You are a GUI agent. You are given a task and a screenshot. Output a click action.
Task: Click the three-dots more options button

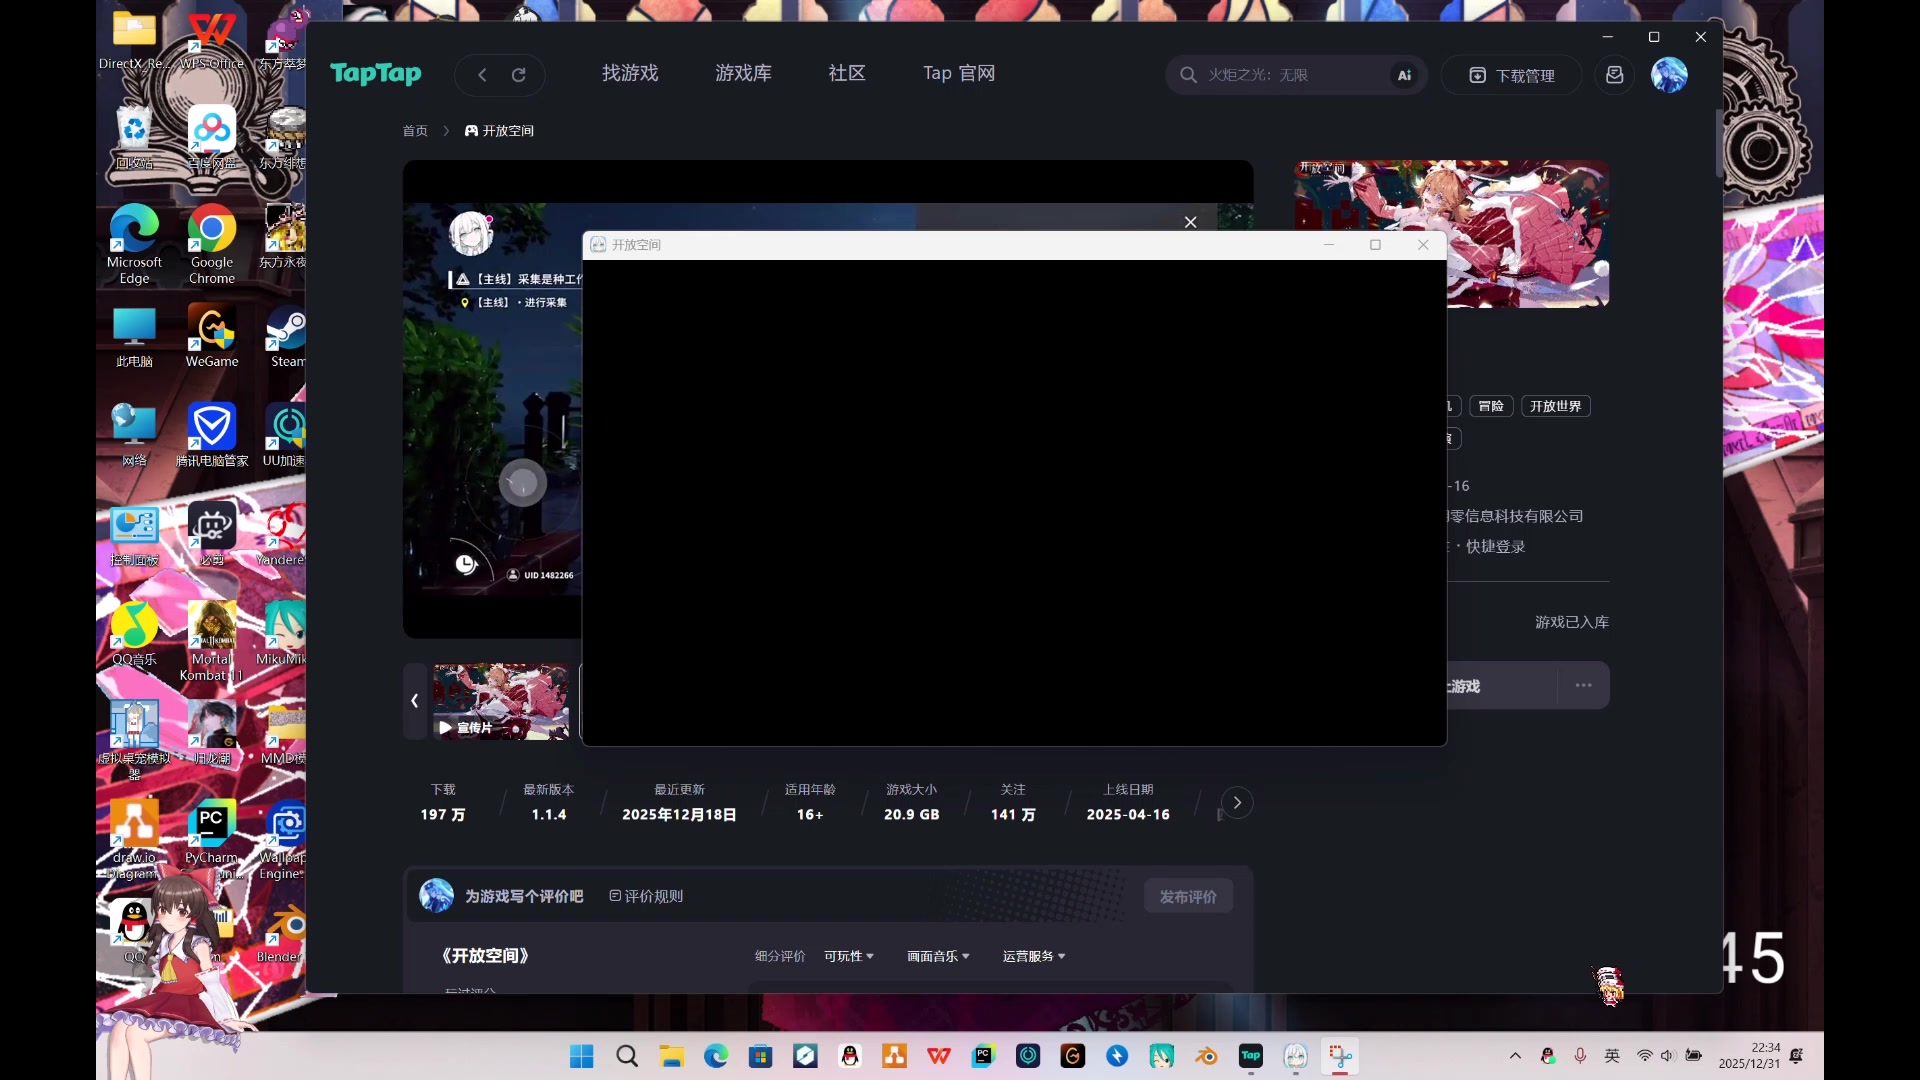tap(1583, 686)
